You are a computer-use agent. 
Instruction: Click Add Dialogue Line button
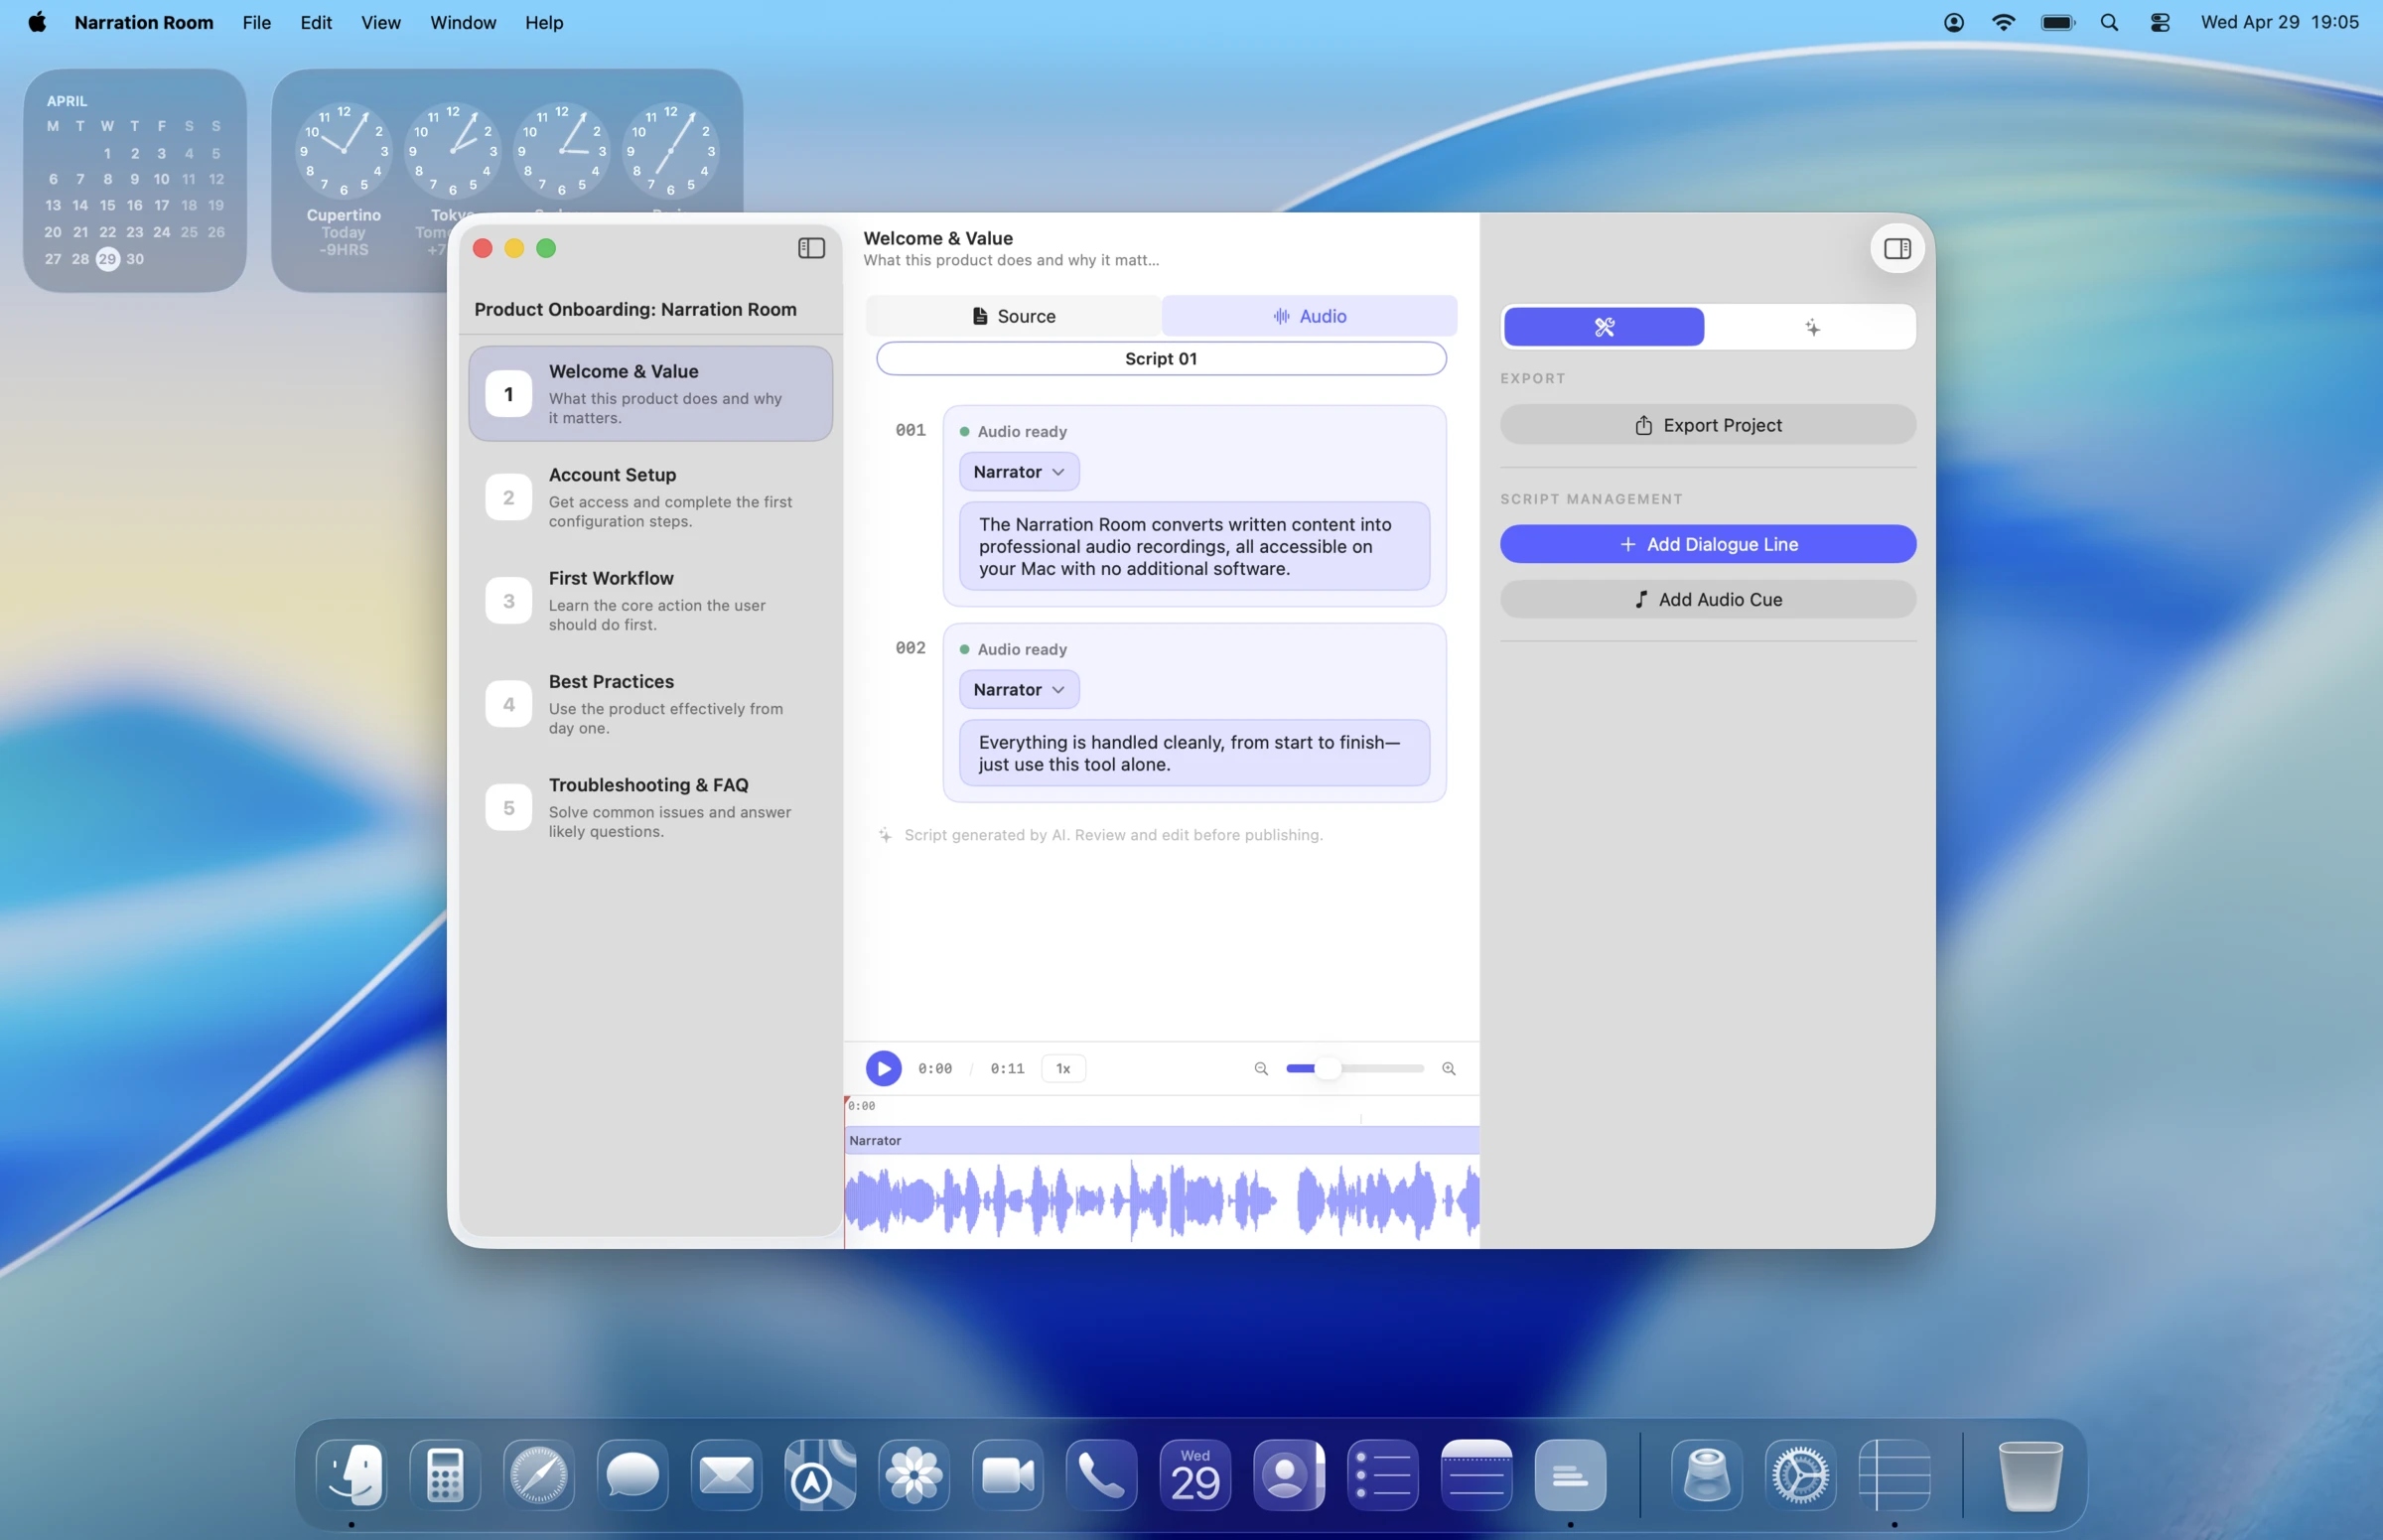pos(1707,544)
